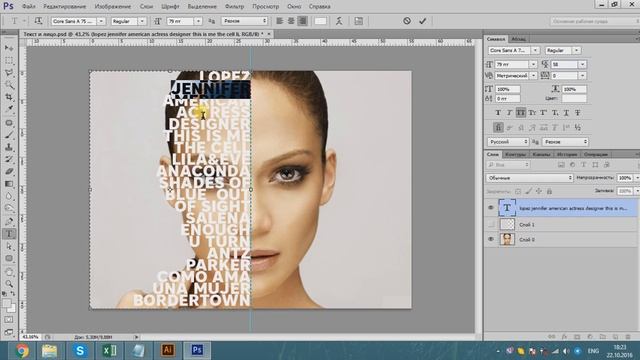Screen dimensions: 640x360
Task: Select the Hand tool
Action: (x=9, y=271)
